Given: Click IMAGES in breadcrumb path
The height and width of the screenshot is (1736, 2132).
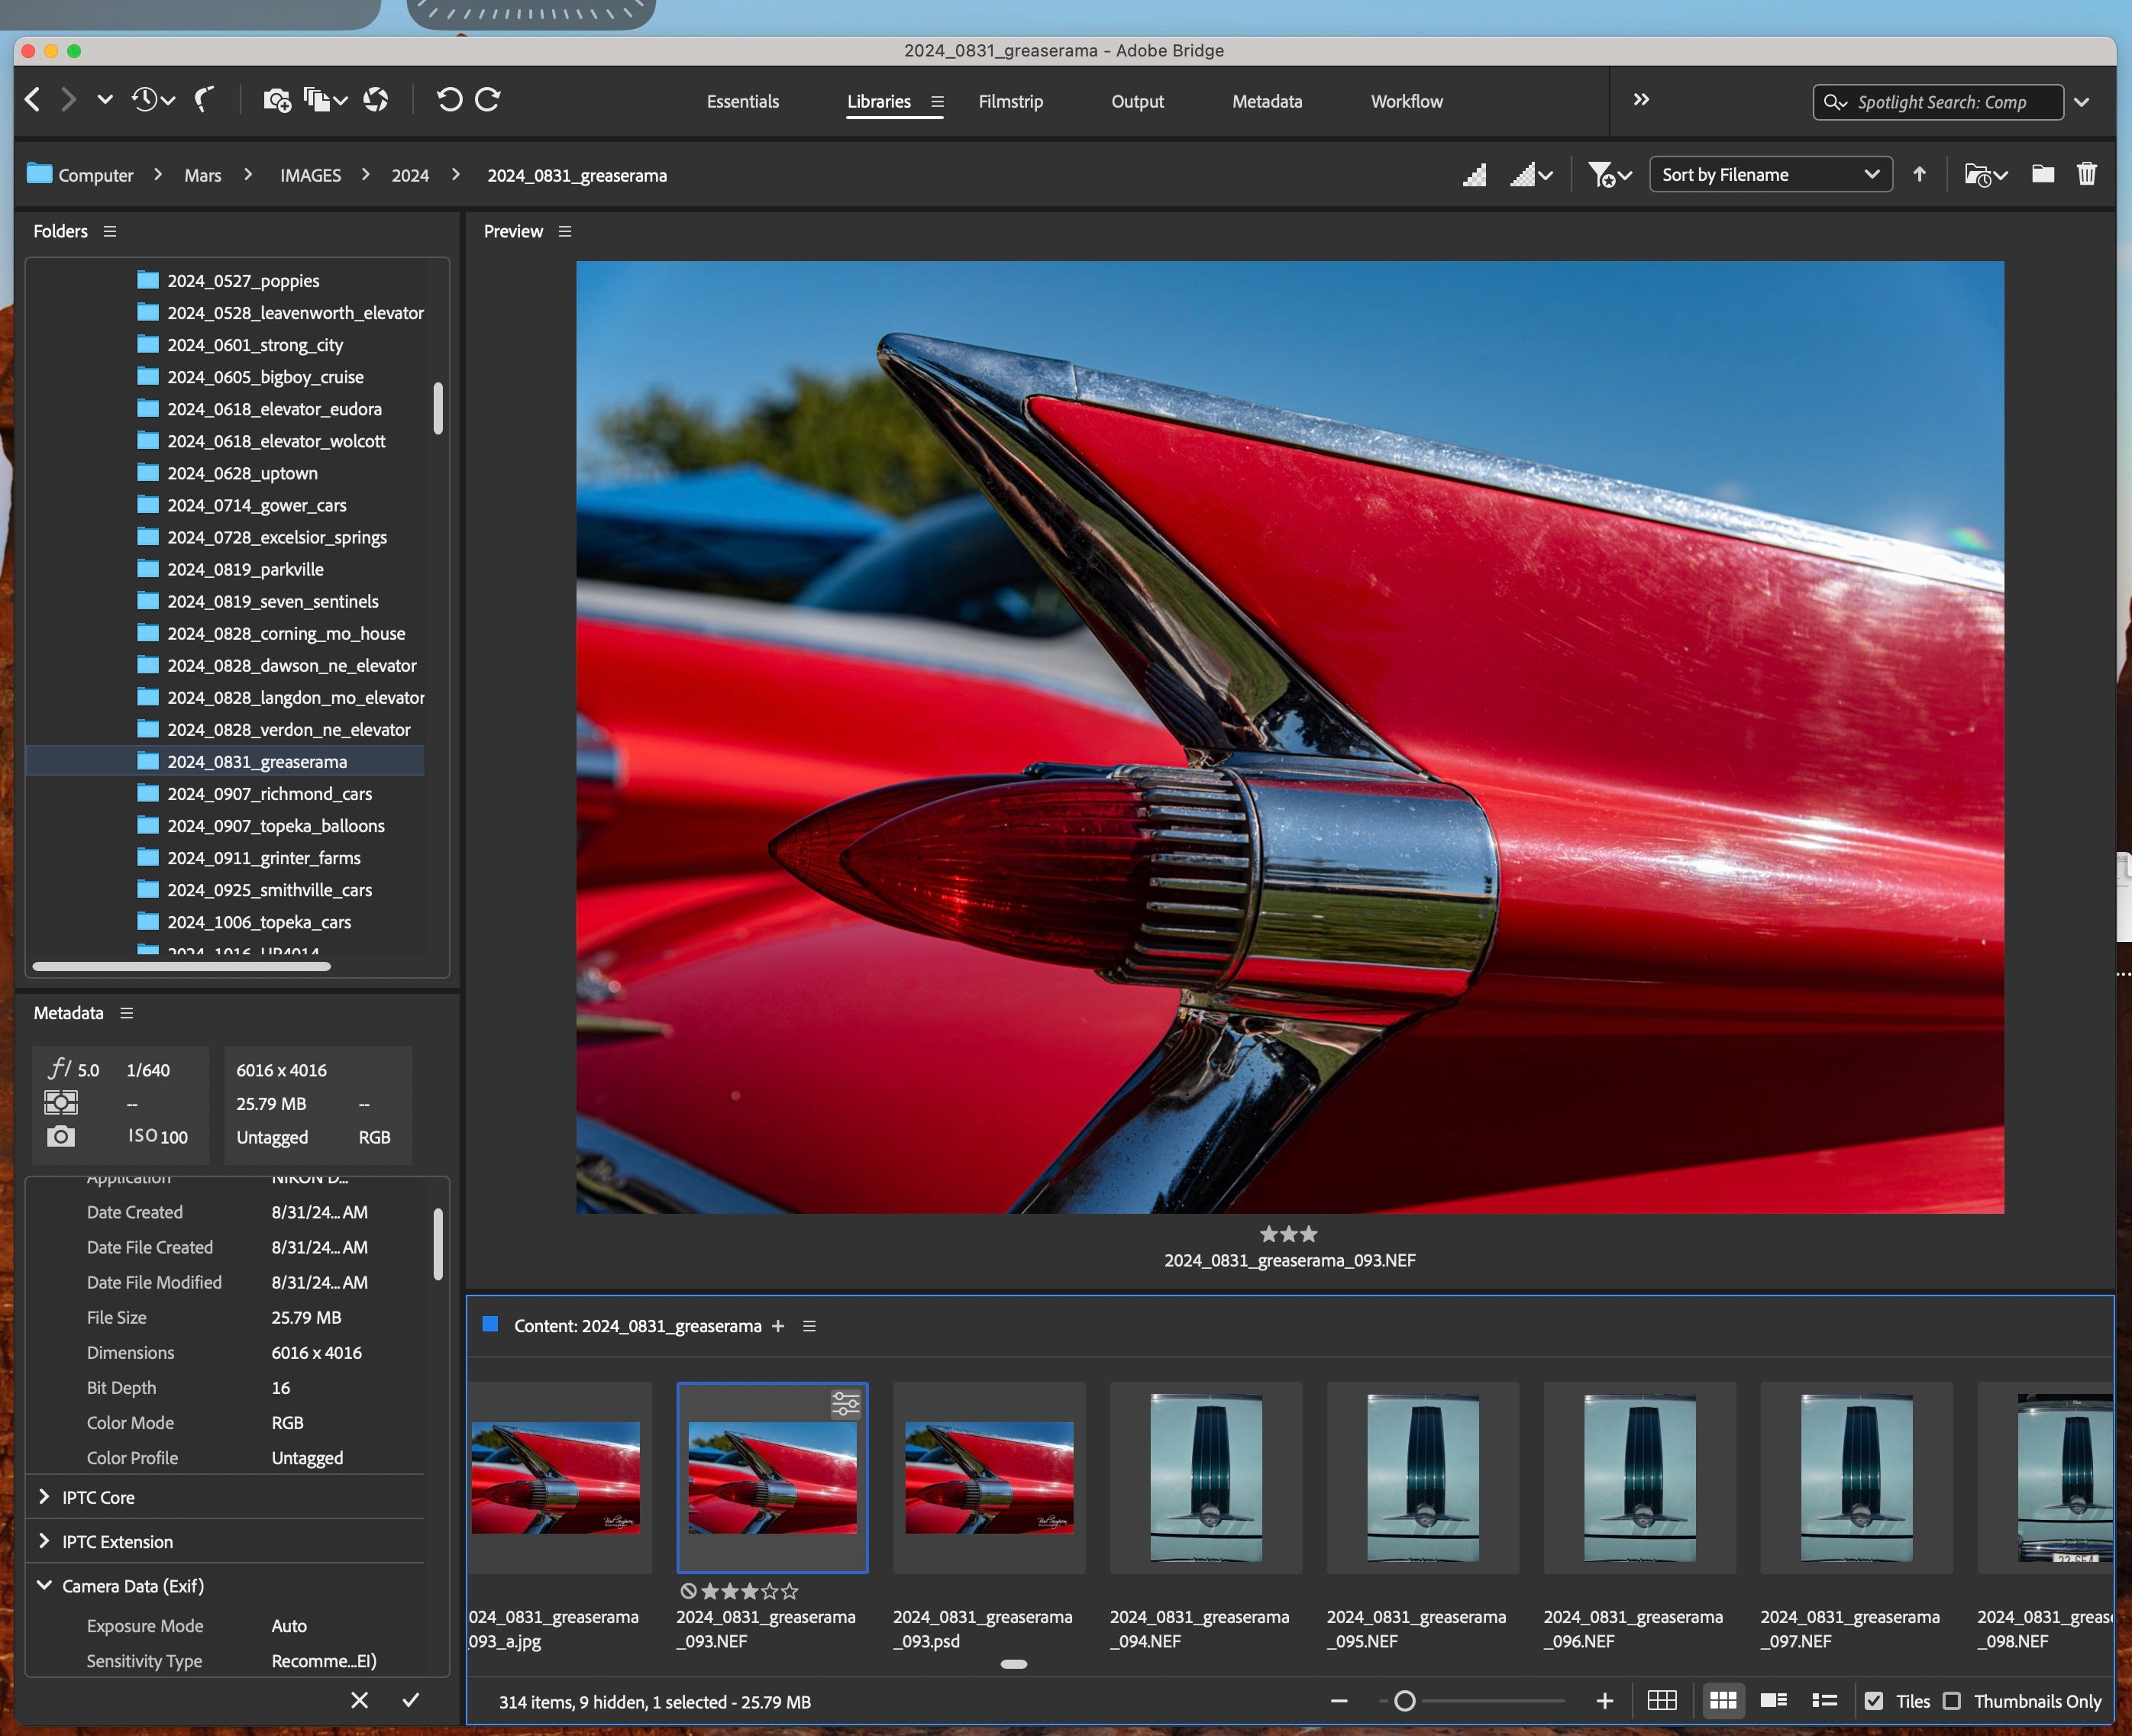Looking at the screenshot, I should tap(310, 175).
